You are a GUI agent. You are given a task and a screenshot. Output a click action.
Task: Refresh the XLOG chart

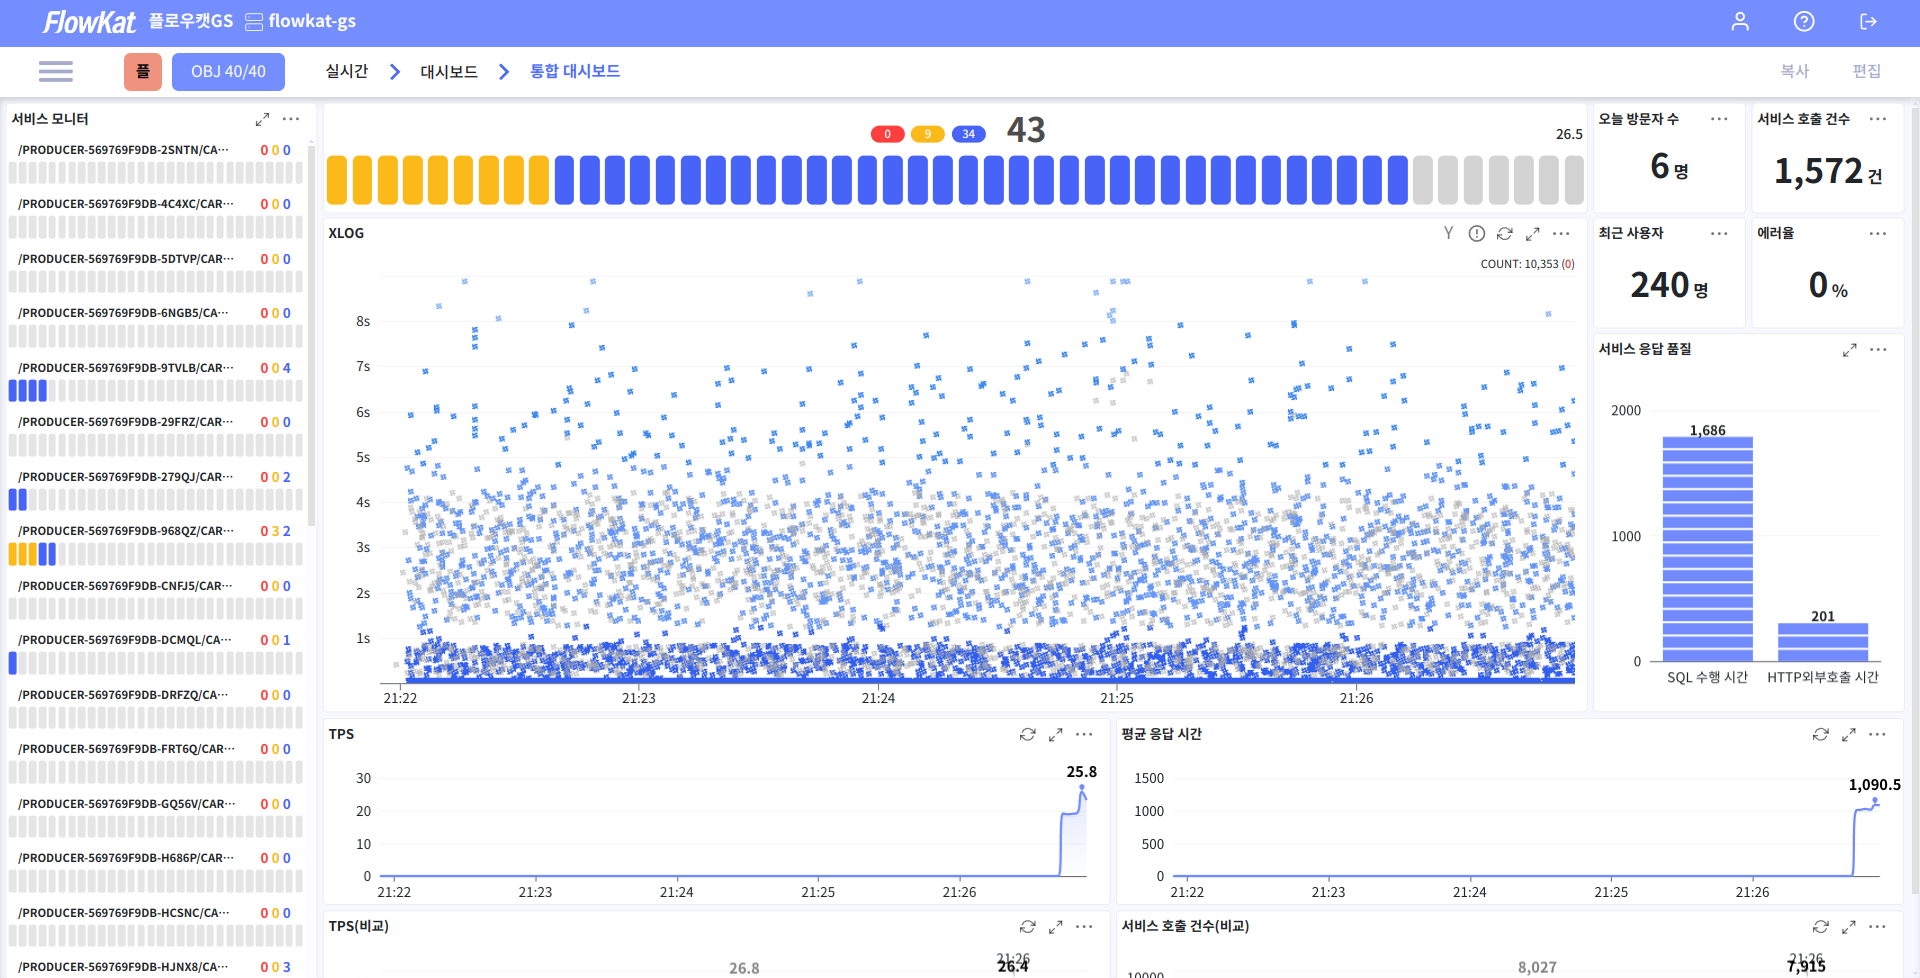1505,233
